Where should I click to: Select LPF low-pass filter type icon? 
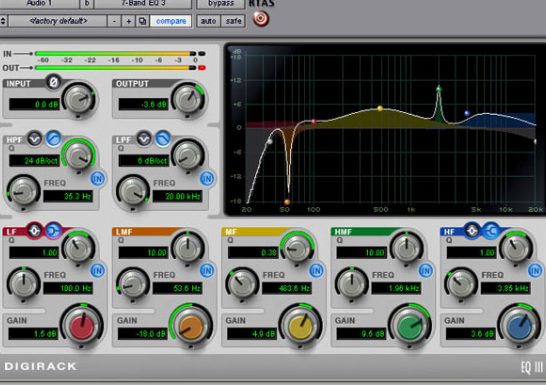pos(163,139)
